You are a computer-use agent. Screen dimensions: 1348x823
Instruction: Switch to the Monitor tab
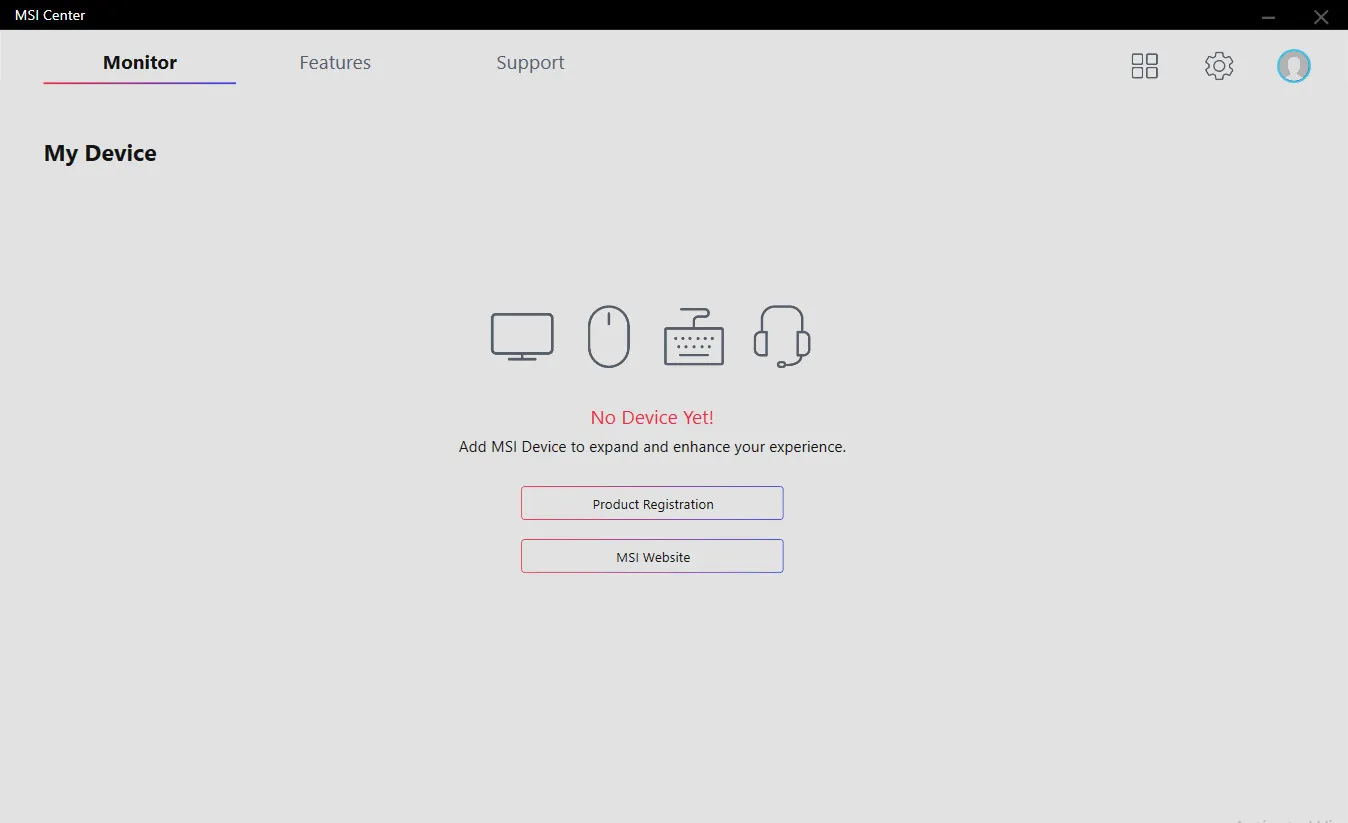coord(140,62)
